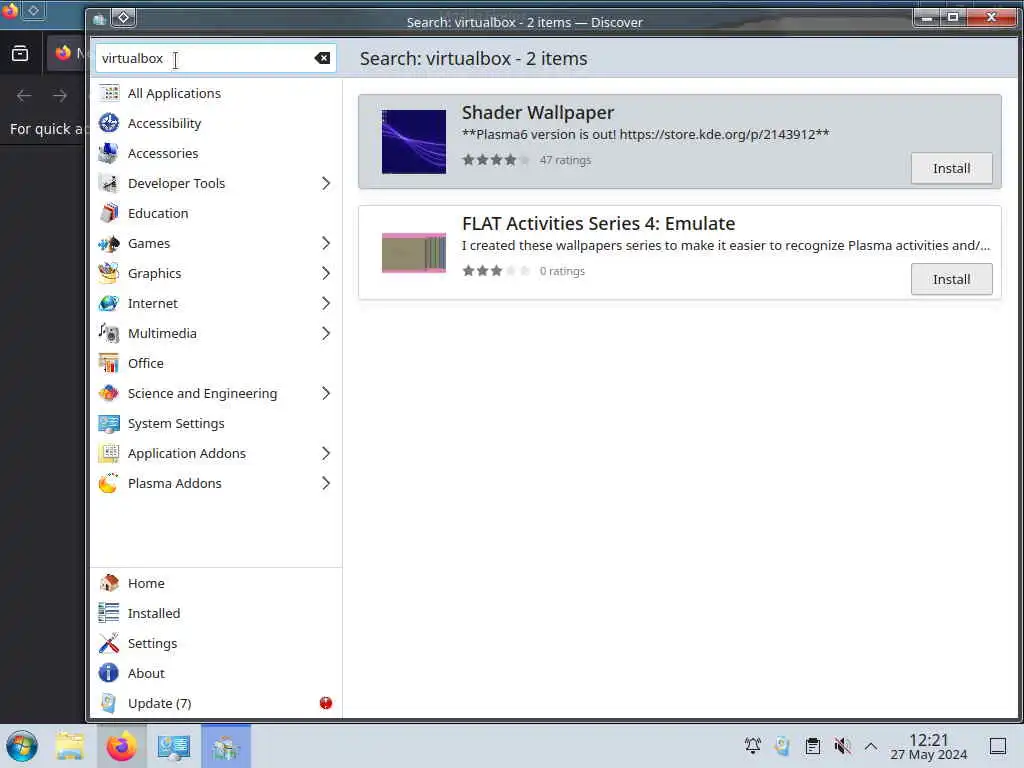Open the Discover Settings page
Image resolution: width=1024 pixels, height=768 pixels.
(216, 643)
